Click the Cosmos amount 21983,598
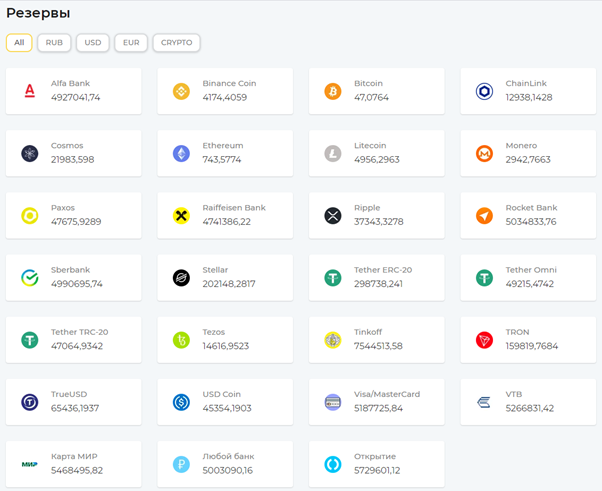Screen dimensions: 602x491 (x=73, y=160)
